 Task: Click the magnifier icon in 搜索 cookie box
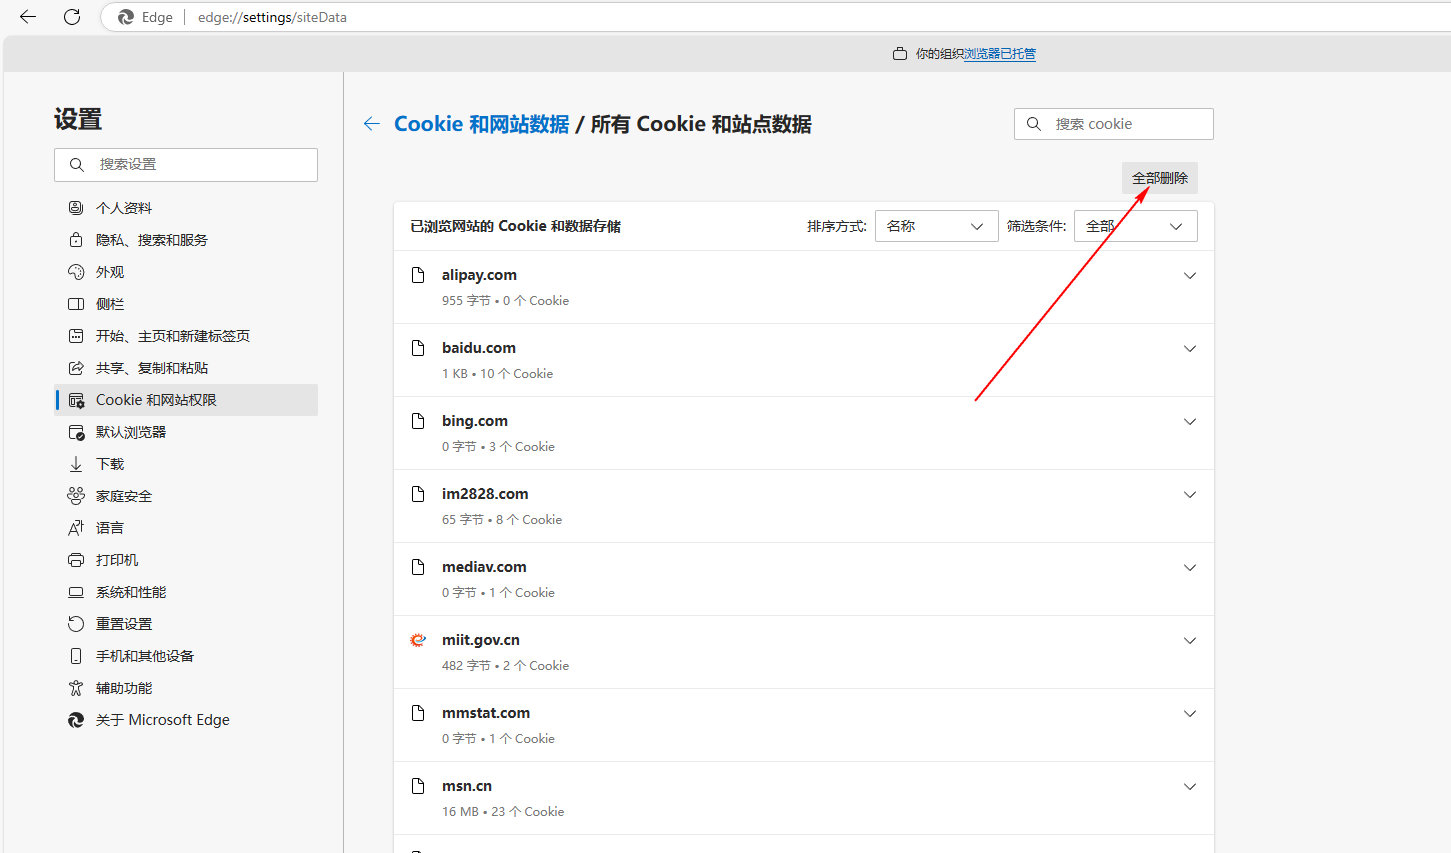1034,124
